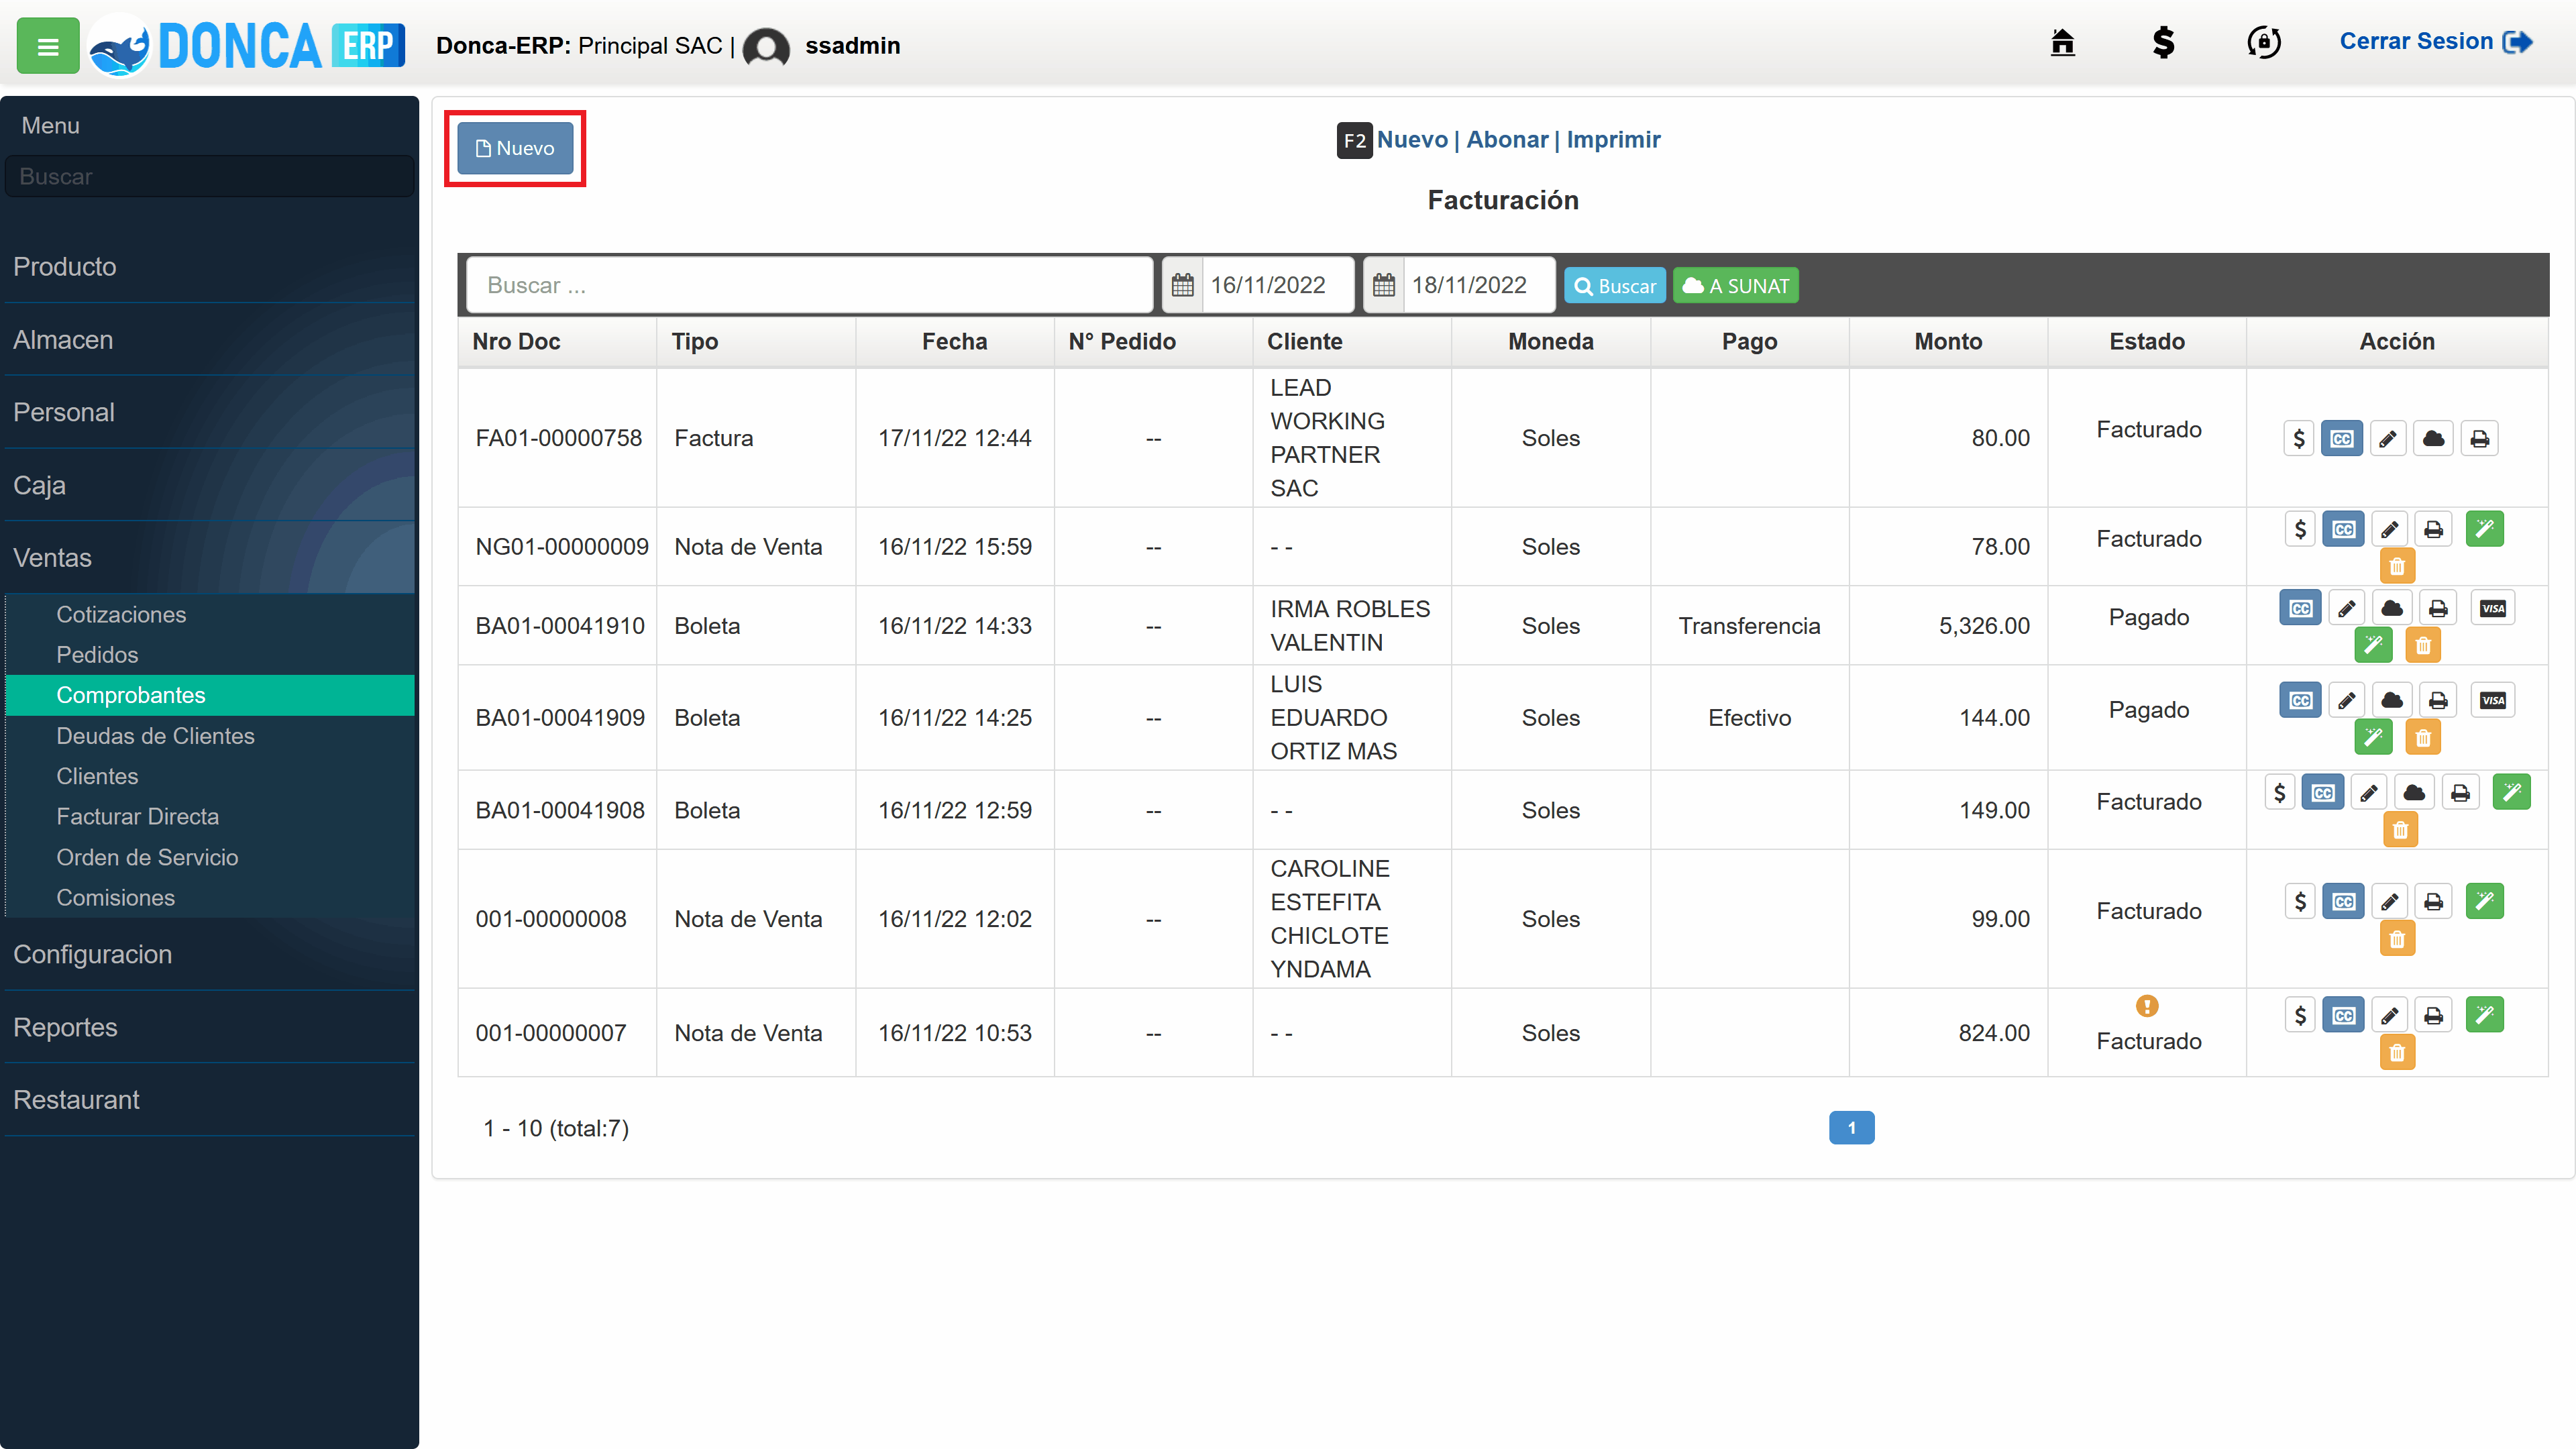The height and width of the screenshot is (1449, 2576).
Task: Click the Imprimir link
Action: pos(1613,139)
